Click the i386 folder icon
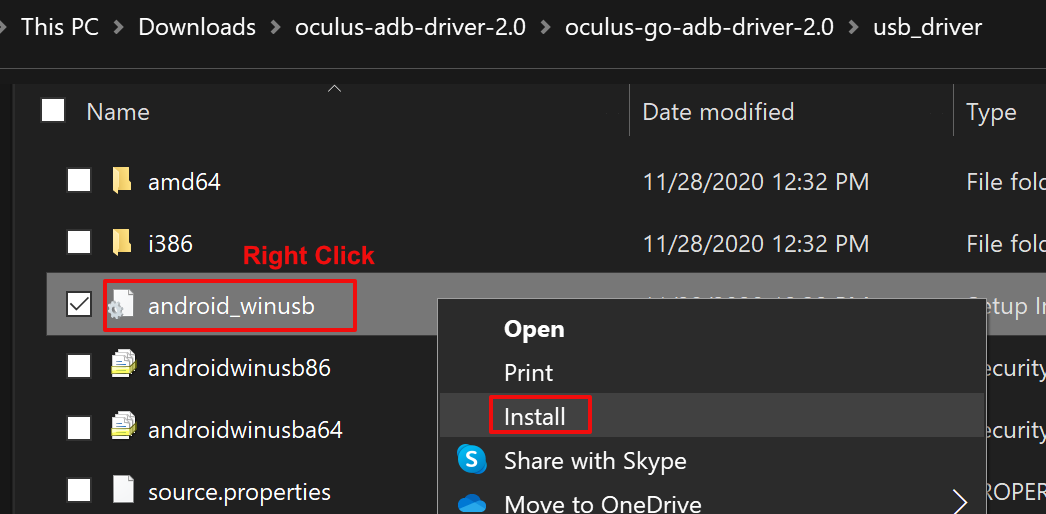 point(122,242)
